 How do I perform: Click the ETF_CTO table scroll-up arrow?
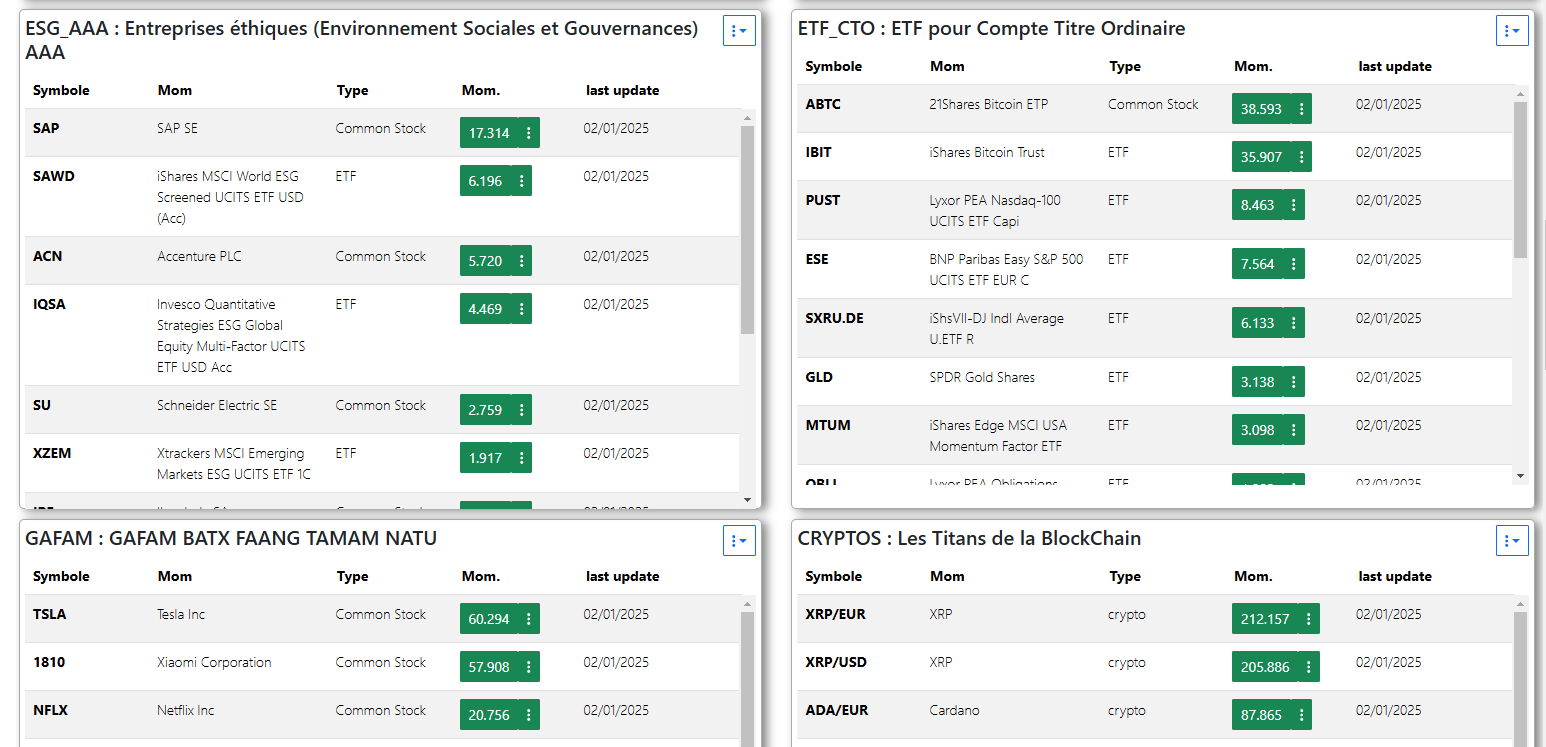click(1520, 93)
